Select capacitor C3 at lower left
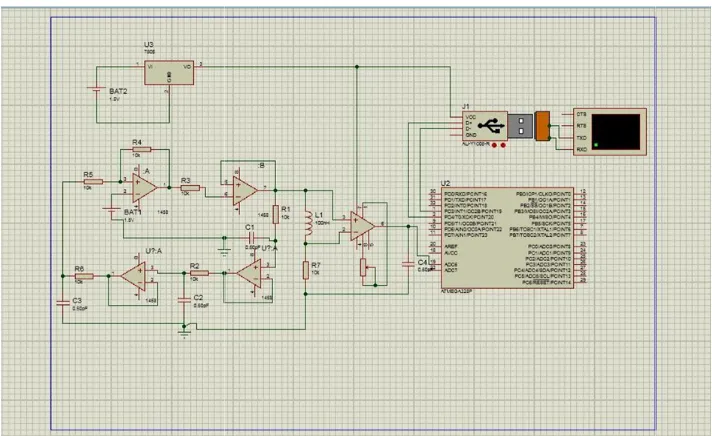This screenshot has width=712, height=436. point(63,302)
